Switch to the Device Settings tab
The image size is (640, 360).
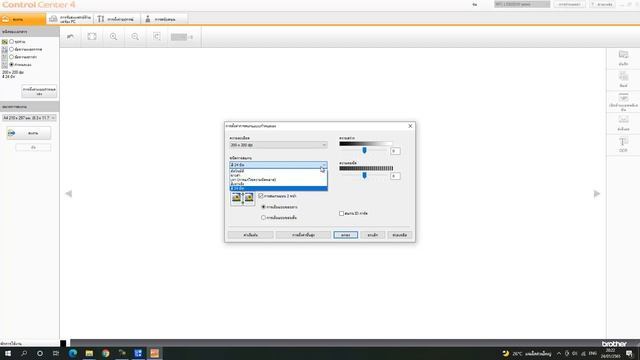(x=117, y=19)
